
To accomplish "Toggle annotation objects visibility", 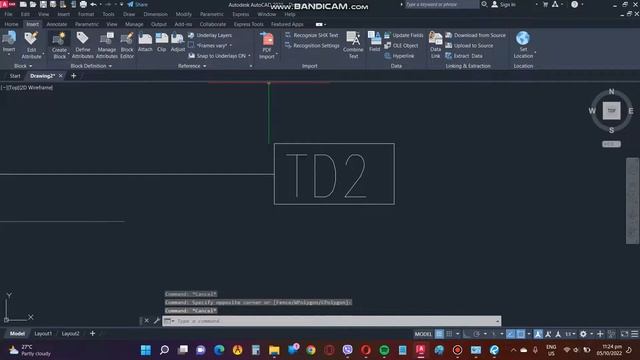I will tap(538, 334).
